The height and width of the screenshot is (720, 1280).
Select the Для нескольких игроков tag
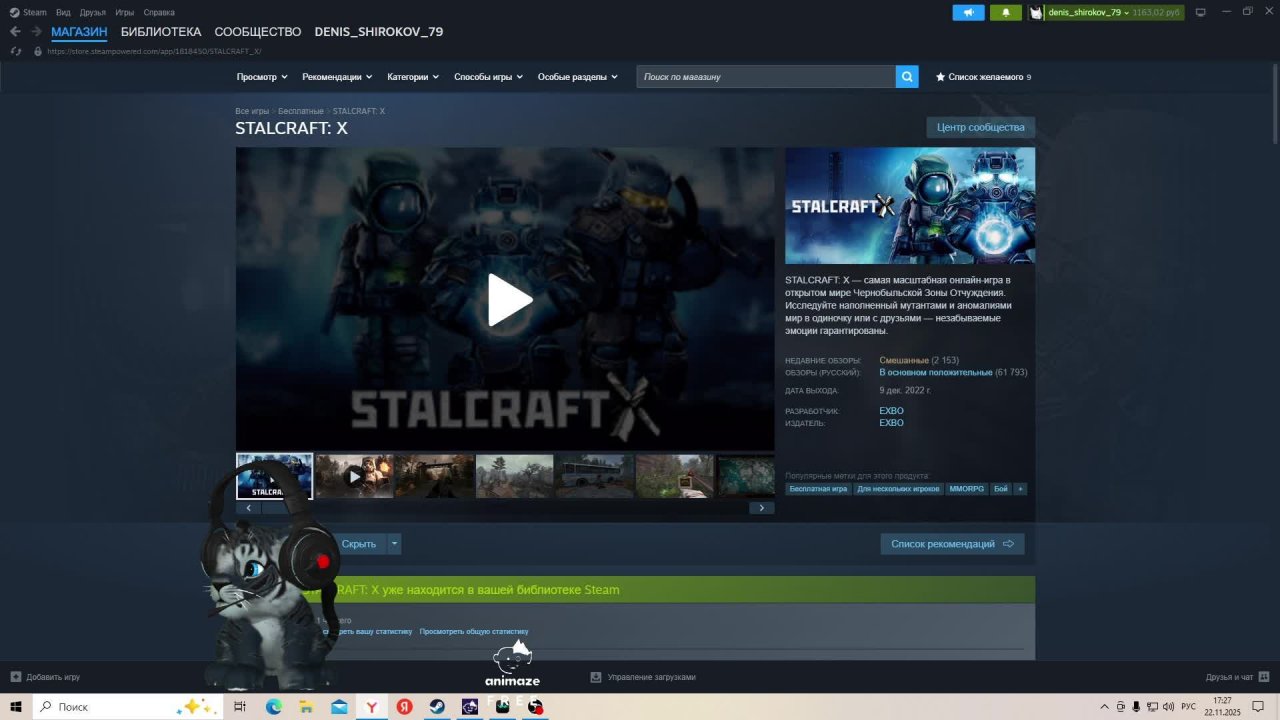pyautogui.click(x=898, y=489)
